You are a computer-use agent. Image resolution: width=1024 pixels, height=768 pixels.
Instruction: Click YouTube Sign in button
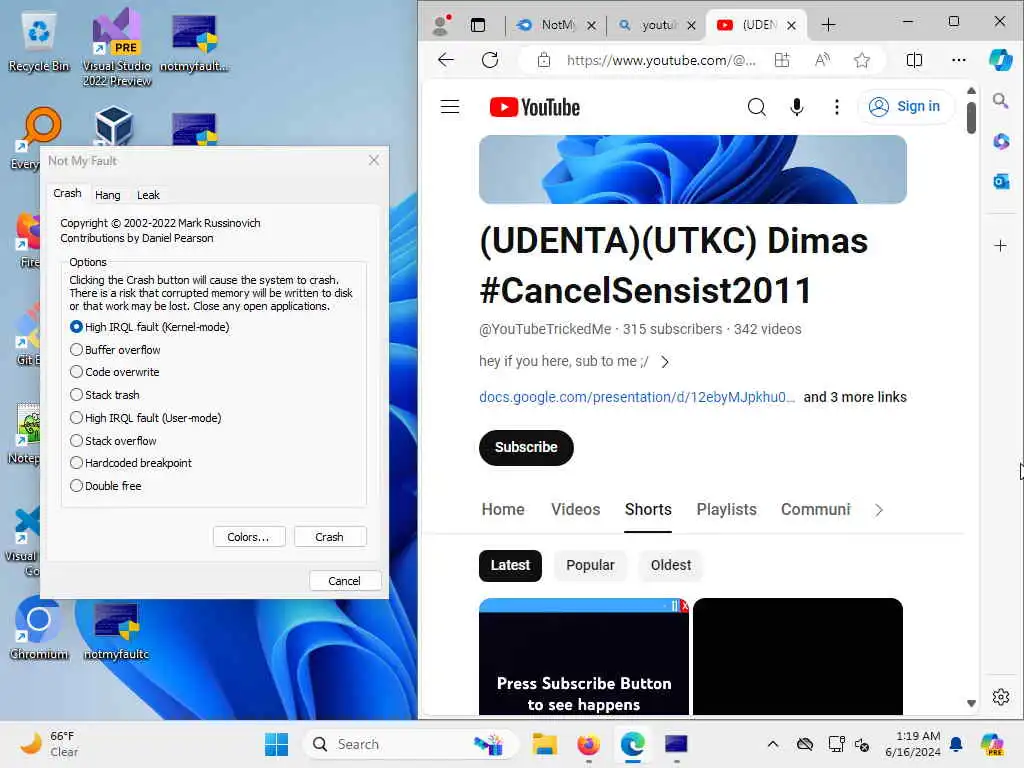(x=905, y=106)
